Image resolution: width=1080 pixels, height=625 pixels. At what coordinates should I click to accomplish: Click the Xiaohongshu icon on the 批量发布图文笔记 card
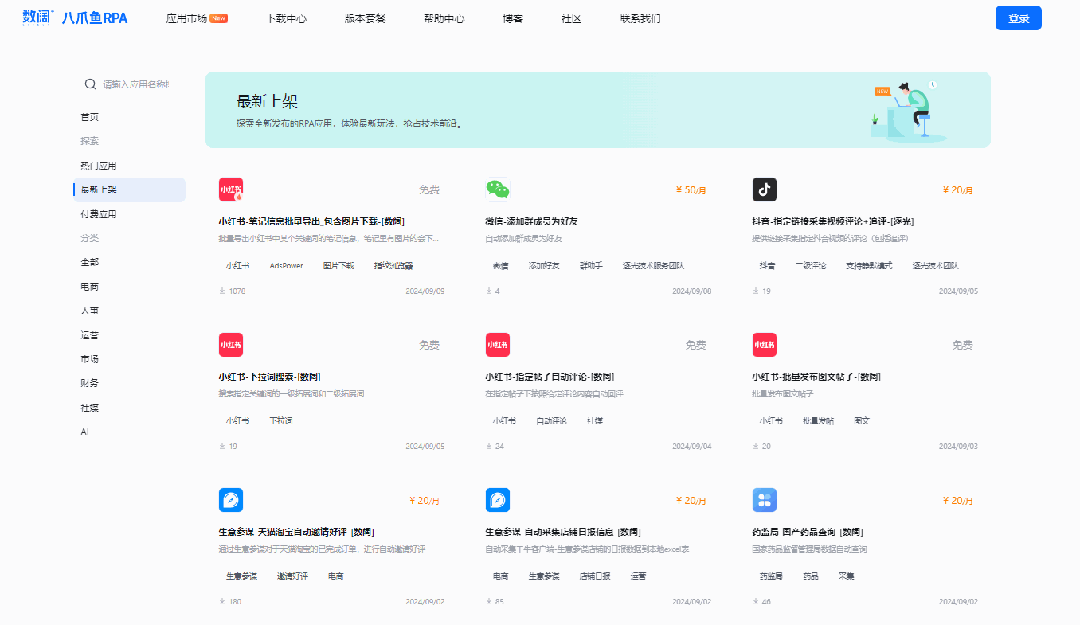pos(766,344)
